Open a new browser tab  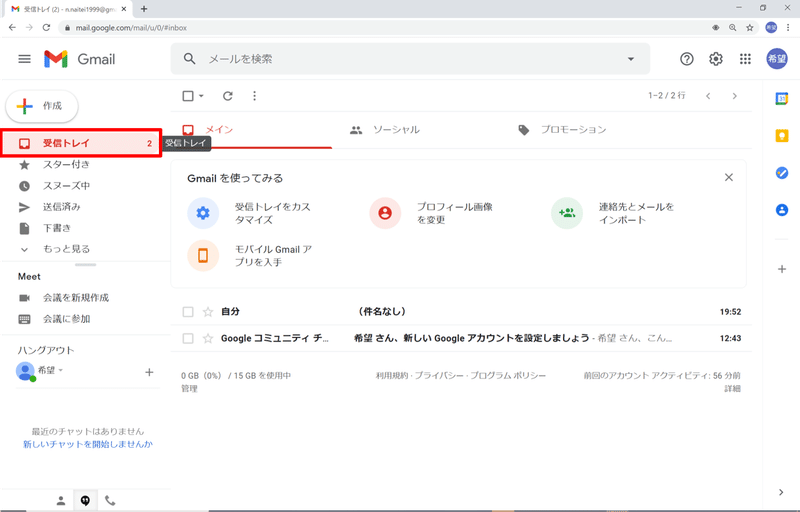144,9
